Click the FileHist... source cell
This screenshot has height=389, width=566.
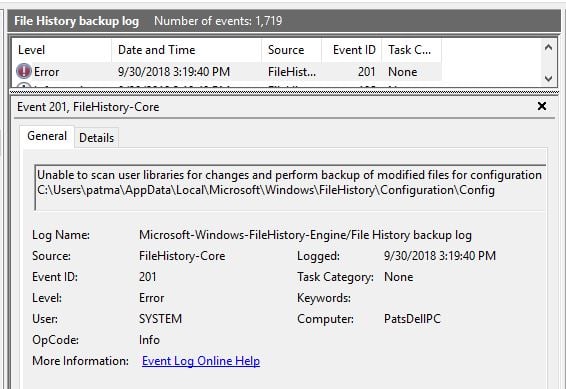pyautogui.click(x=292, y=72)
